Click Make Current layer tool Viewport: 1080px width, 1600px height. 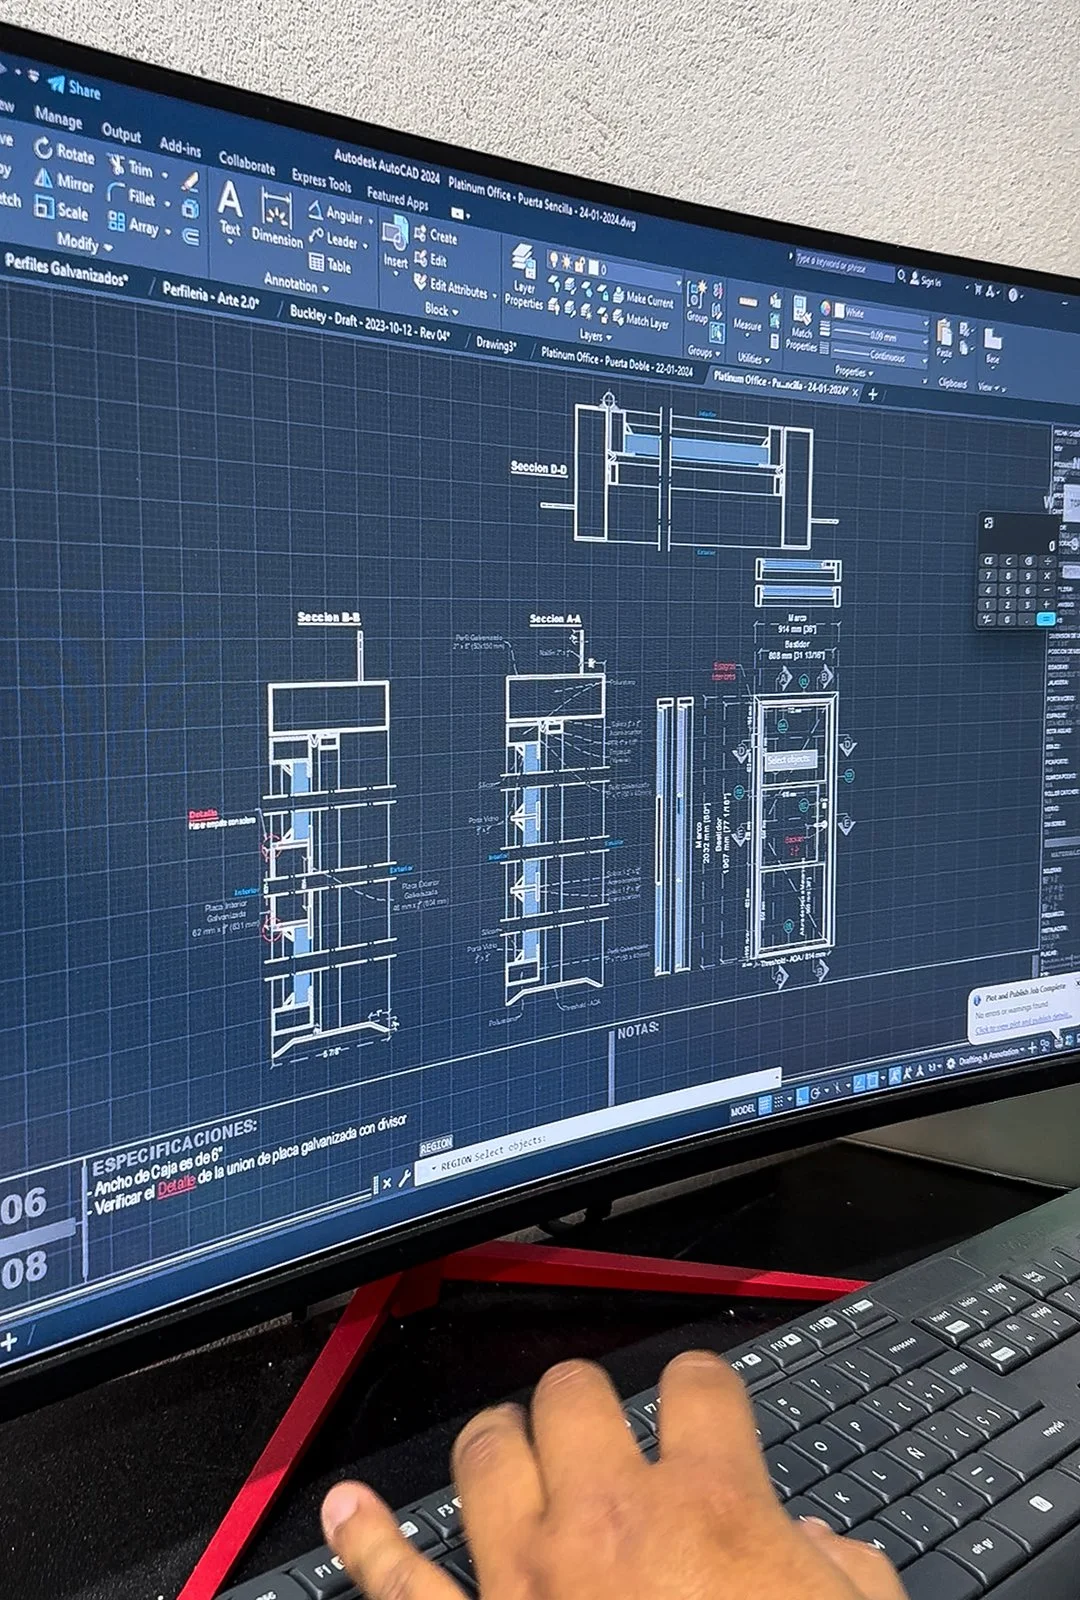click(x=642, y=299)
